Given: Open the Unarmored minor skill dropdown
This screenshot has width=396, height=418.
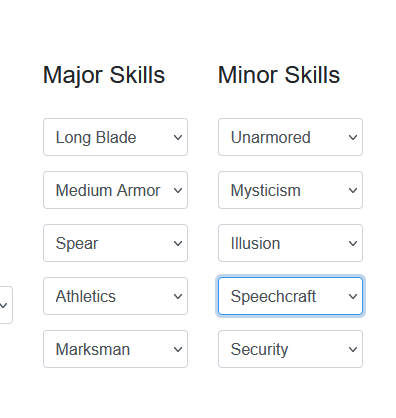Looking at the screenshot, I should point(290,137).
